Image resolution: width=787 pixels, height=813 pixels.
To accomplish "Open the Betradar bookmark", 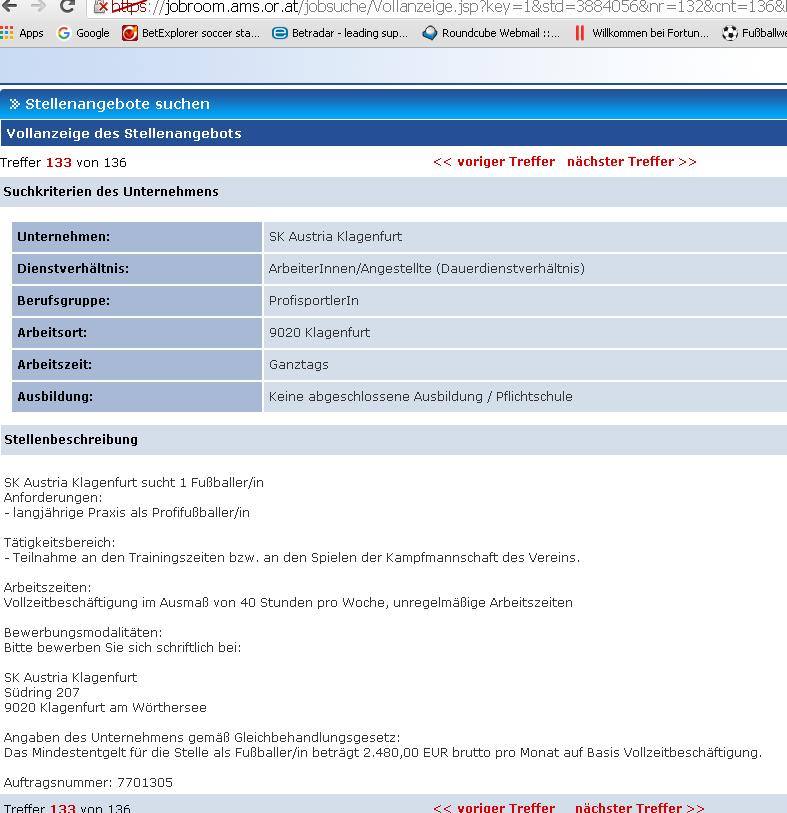I will click(340, 33).
